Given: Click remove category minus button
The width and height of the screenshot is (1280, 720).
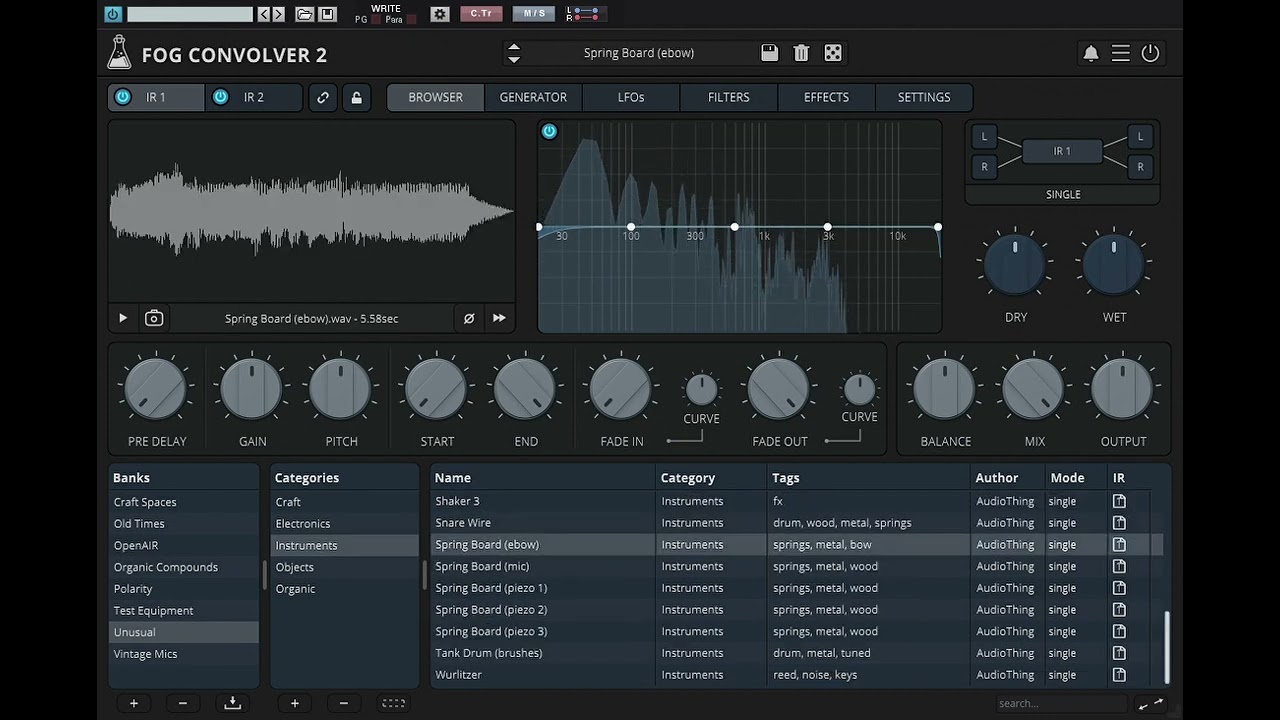Looking at the screenshot, I should click(x=343, y=703).
